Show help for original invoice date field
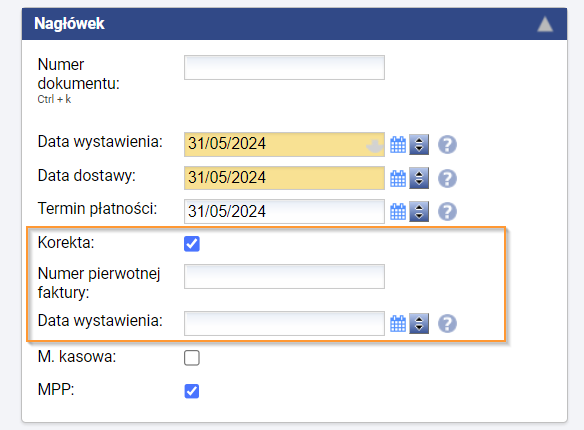This screenshot has height=430, width=584. coord(447,323)
